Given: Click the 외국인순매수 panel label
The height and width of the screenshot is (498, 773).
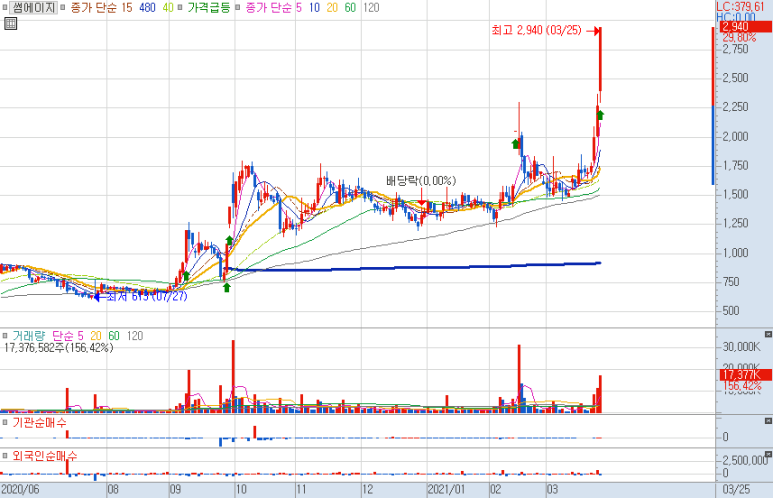Looking at the screenshot, I should [x=44, y=456].
